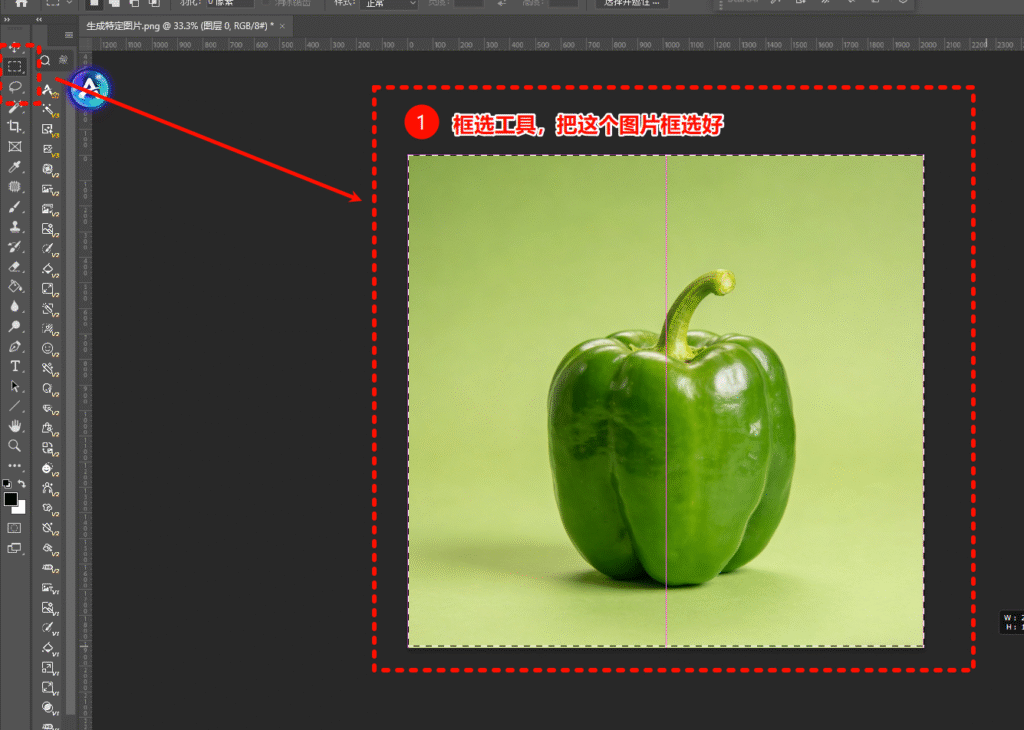Select the Hand tool
This screenshot has width=1024, height=730.
pyautogui.click(x=15, y=426)
